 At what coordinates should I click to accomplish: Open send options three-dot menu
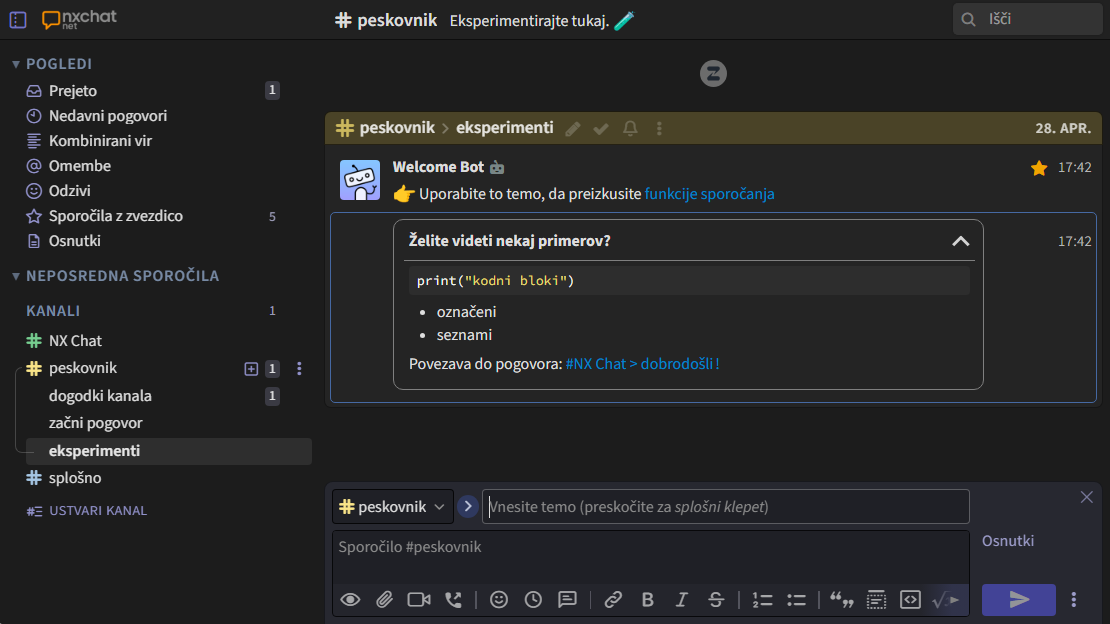[x=1074, y=600]
